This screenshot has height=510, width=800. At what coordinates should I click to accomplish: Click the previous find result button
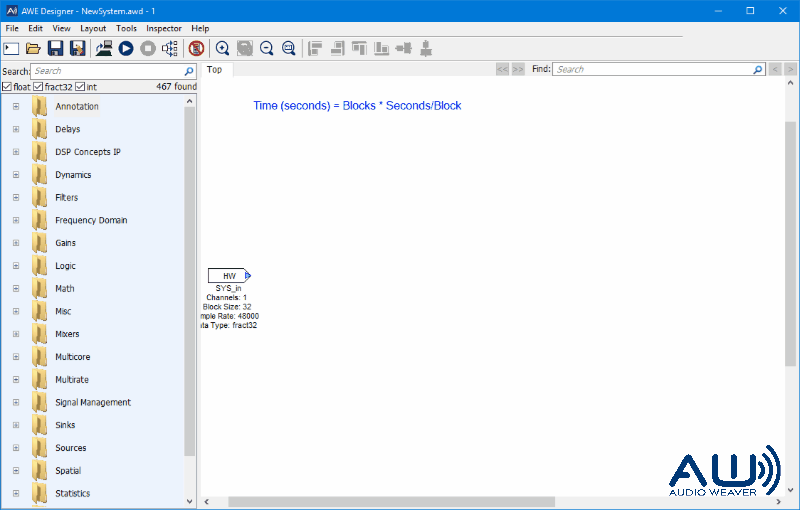point(775,69)
